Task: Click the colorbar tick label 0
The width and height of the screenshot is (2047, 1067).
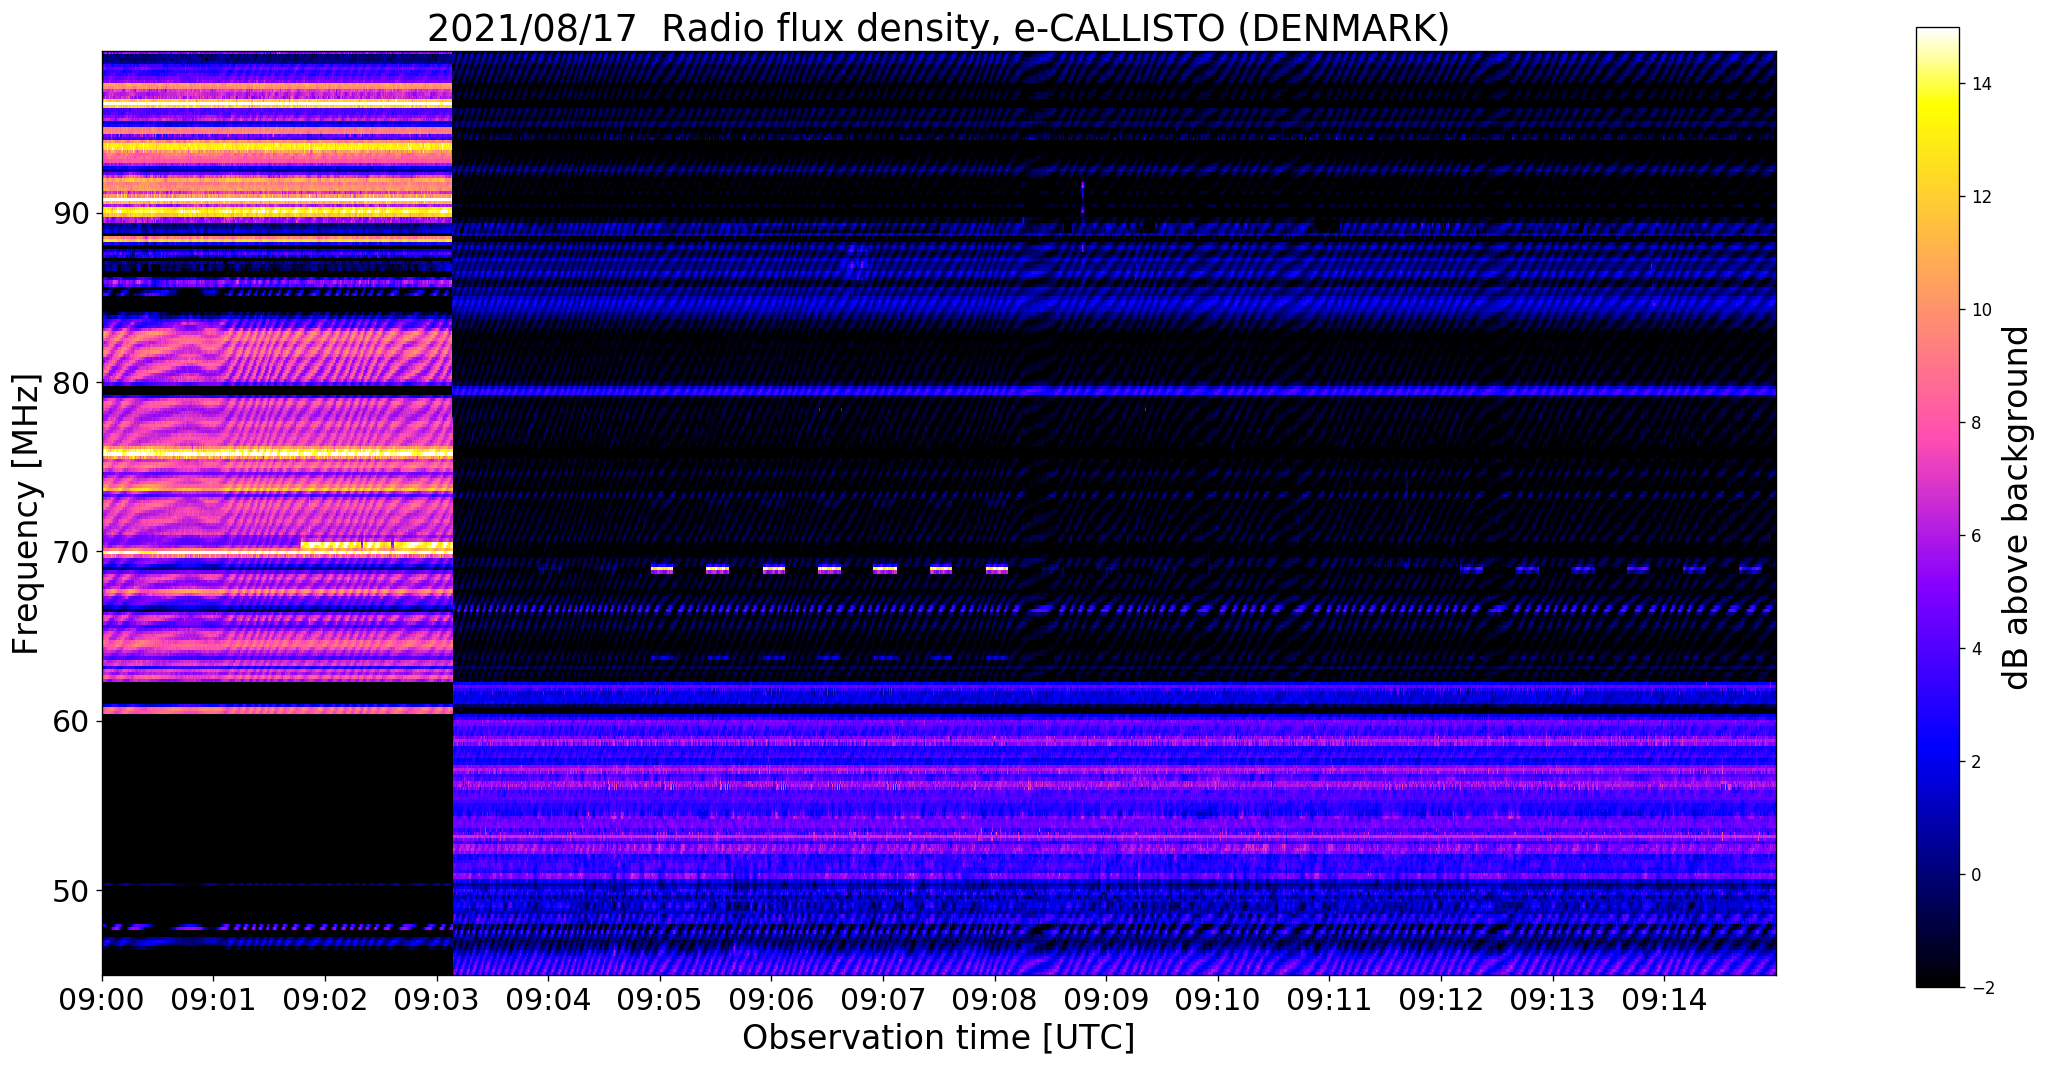Action: (1975, 875)
